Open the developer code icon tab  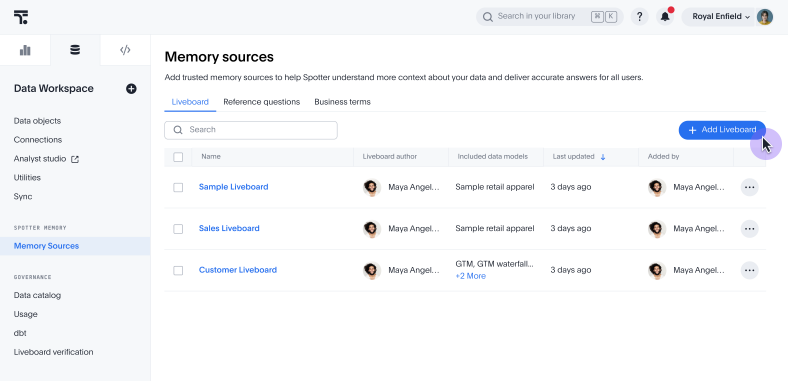[x=125, y=50]
